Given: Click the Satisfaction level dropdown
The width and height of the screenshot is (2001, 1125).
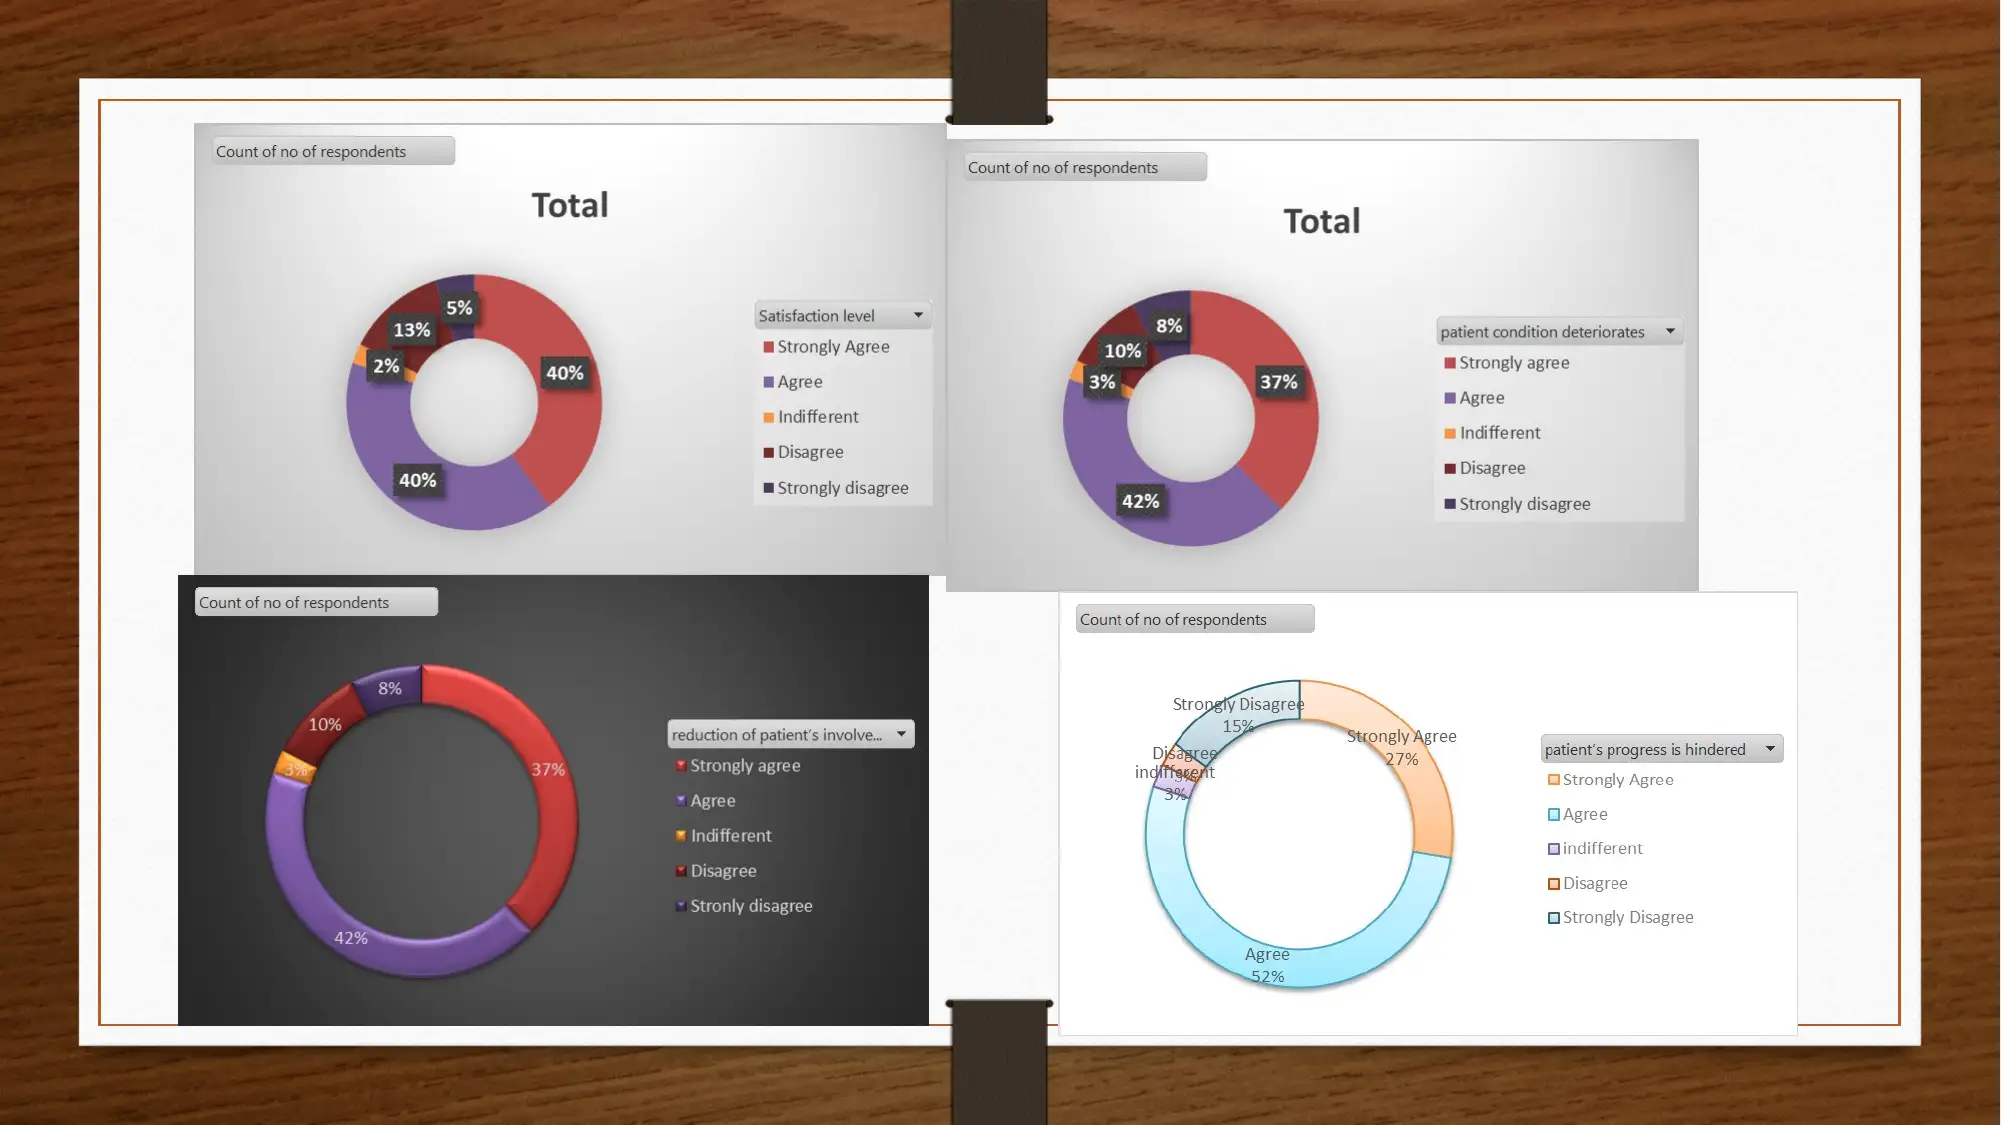Looking at the screenshot, I should [x=841, y=315].
